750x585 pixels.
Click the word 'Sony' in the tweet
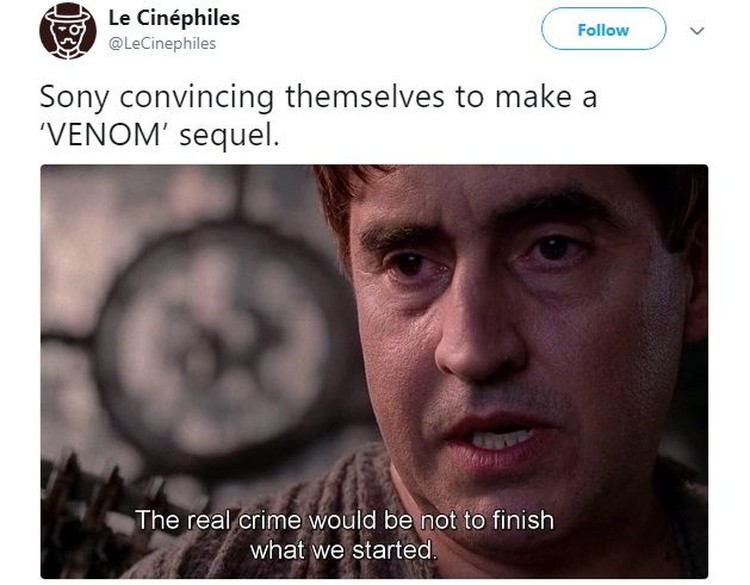75,98
